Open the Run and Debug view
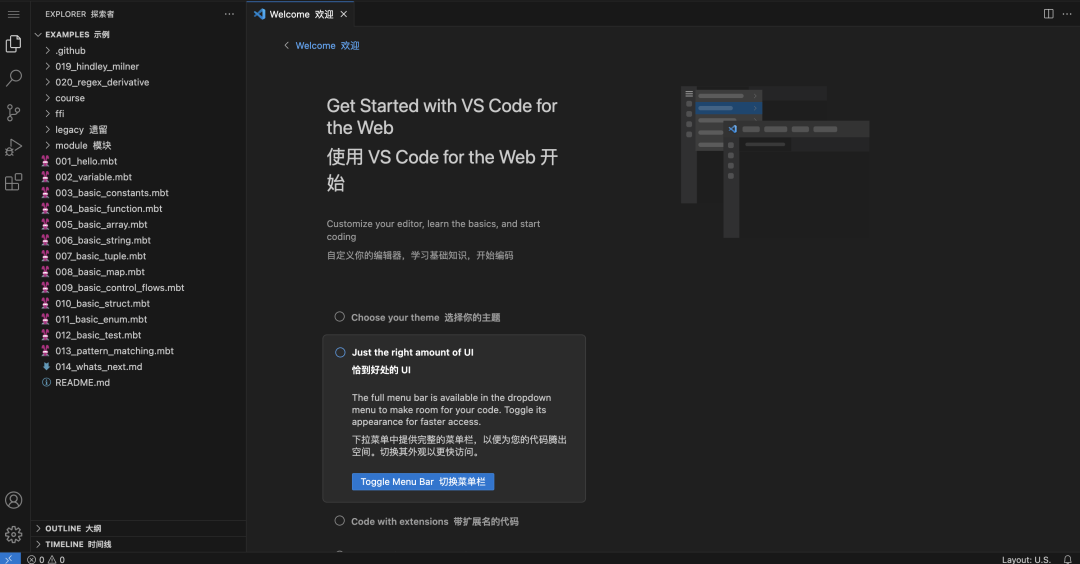 click(x=14, y=147)
